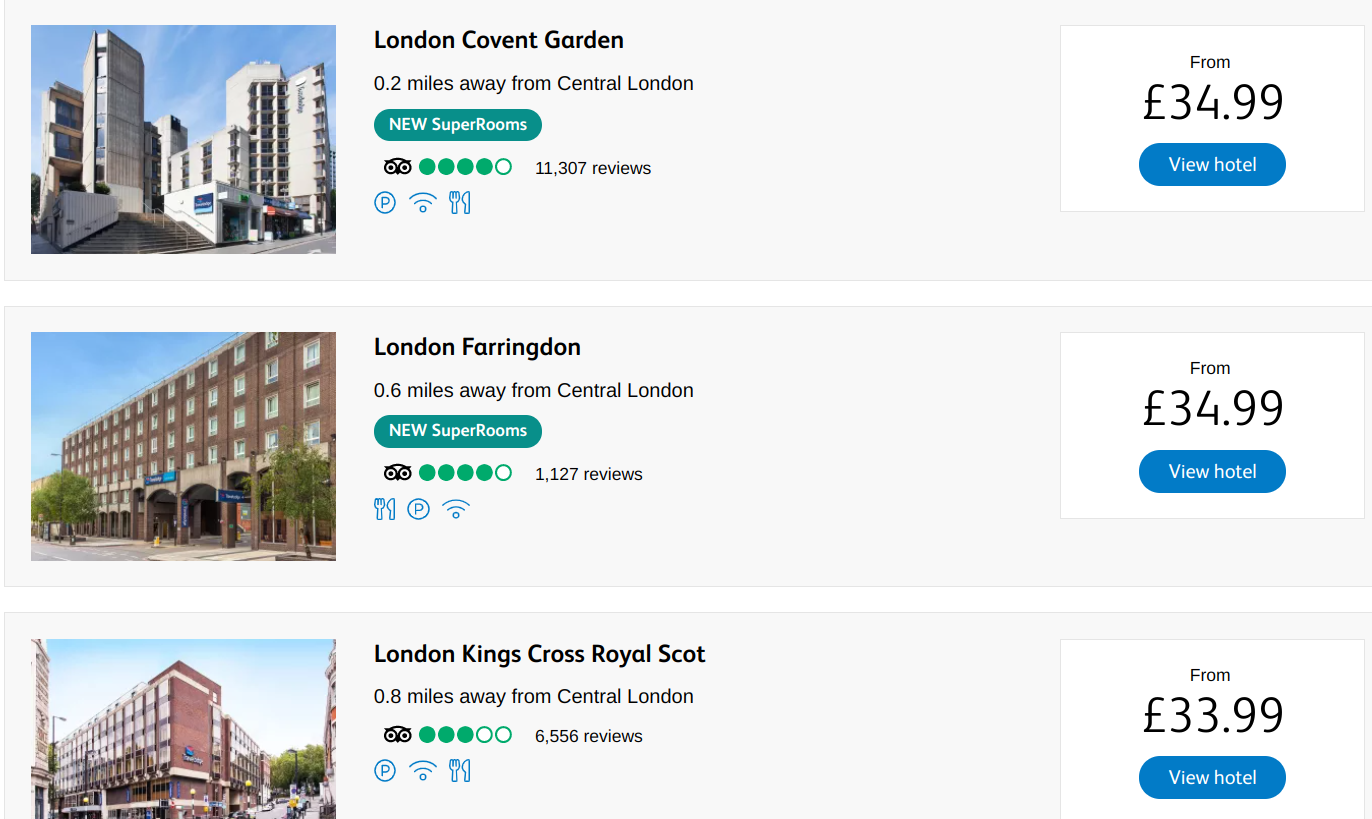
Task: Click parking icon for Kings Cross Royal Scot
Action: coord(385,771)
